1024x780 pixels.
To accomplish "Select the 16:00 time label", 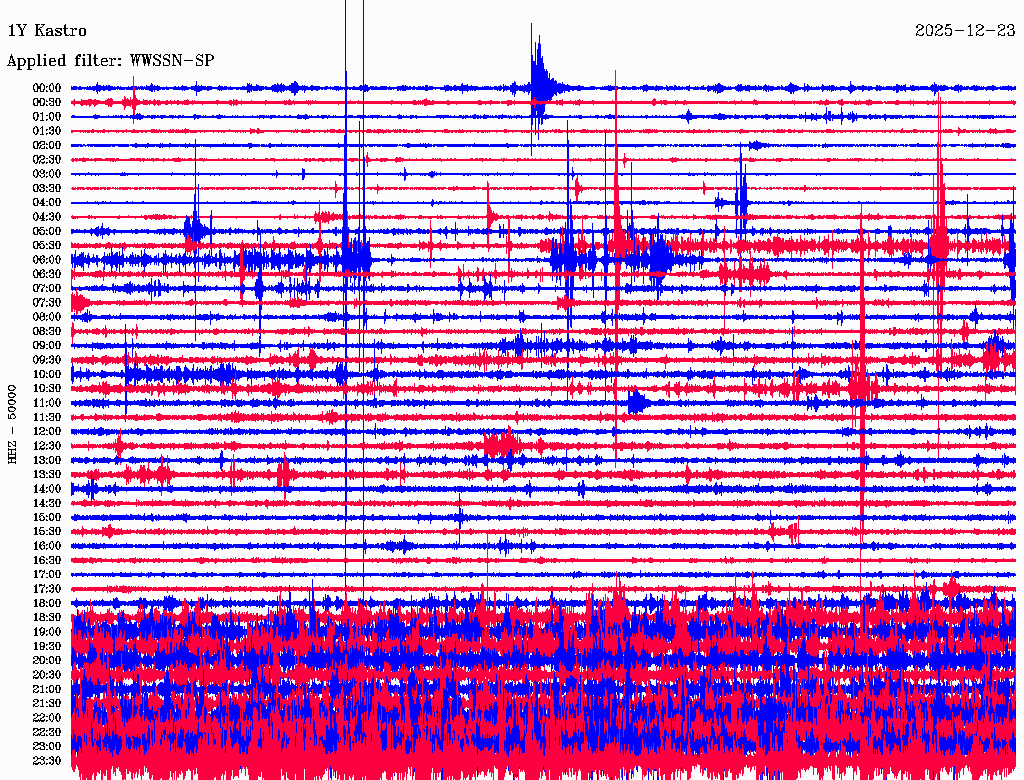I will 47,545.
